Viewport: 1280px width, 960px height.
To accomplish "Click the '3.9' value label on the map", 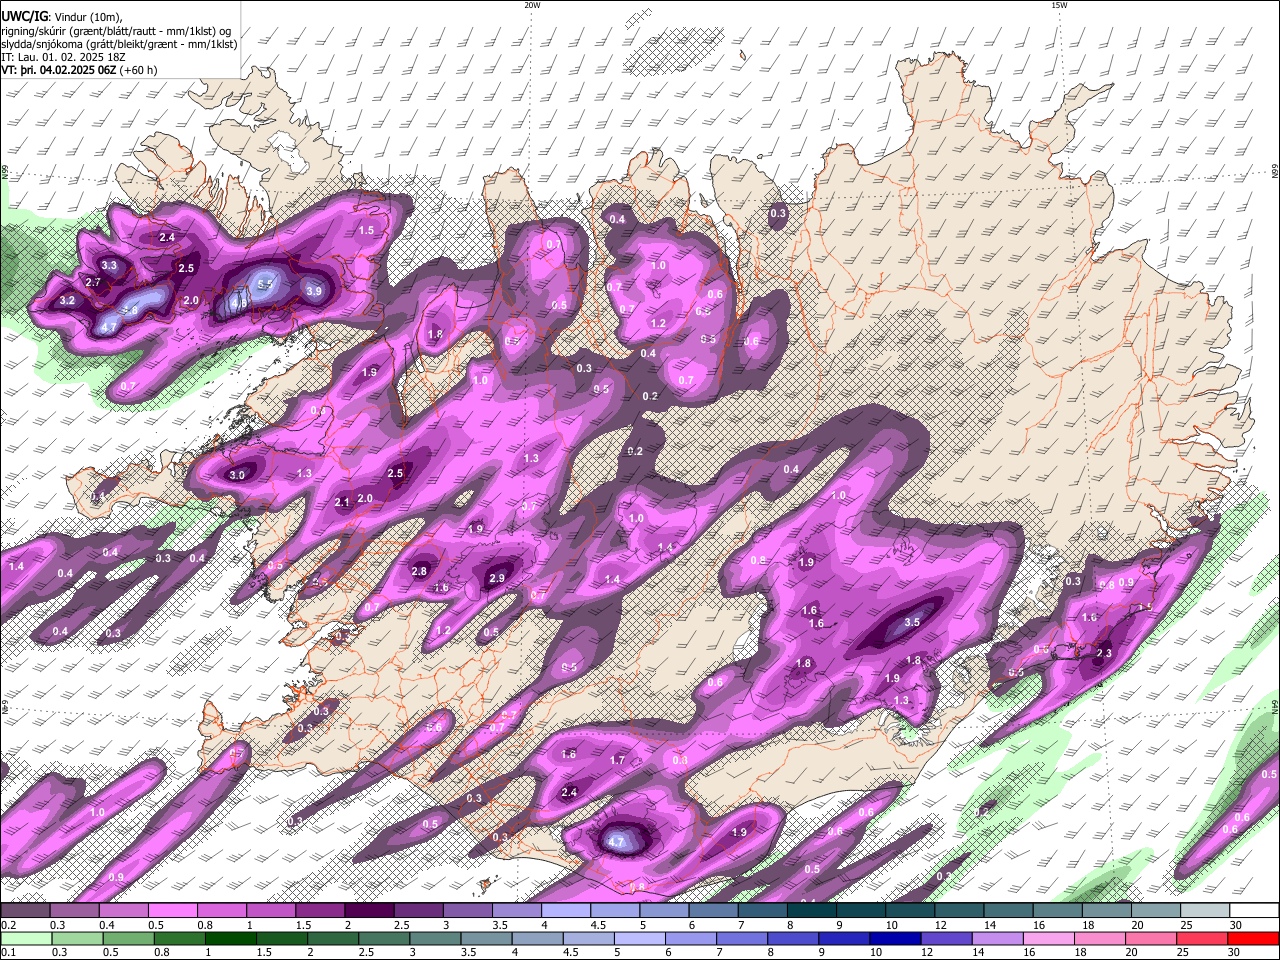I will click(x=314, y=291).
